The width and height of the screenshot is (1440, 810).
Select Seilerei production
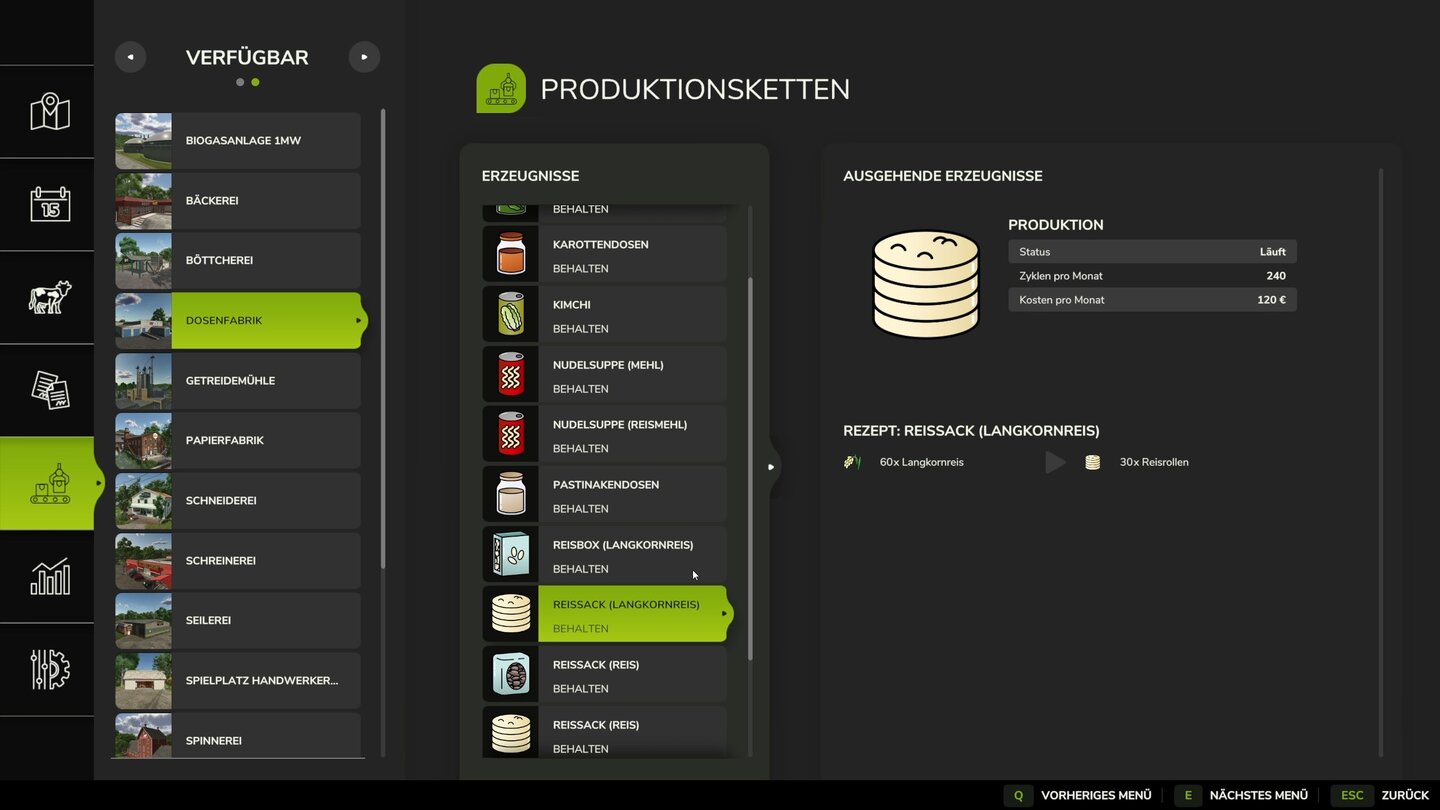238,621
